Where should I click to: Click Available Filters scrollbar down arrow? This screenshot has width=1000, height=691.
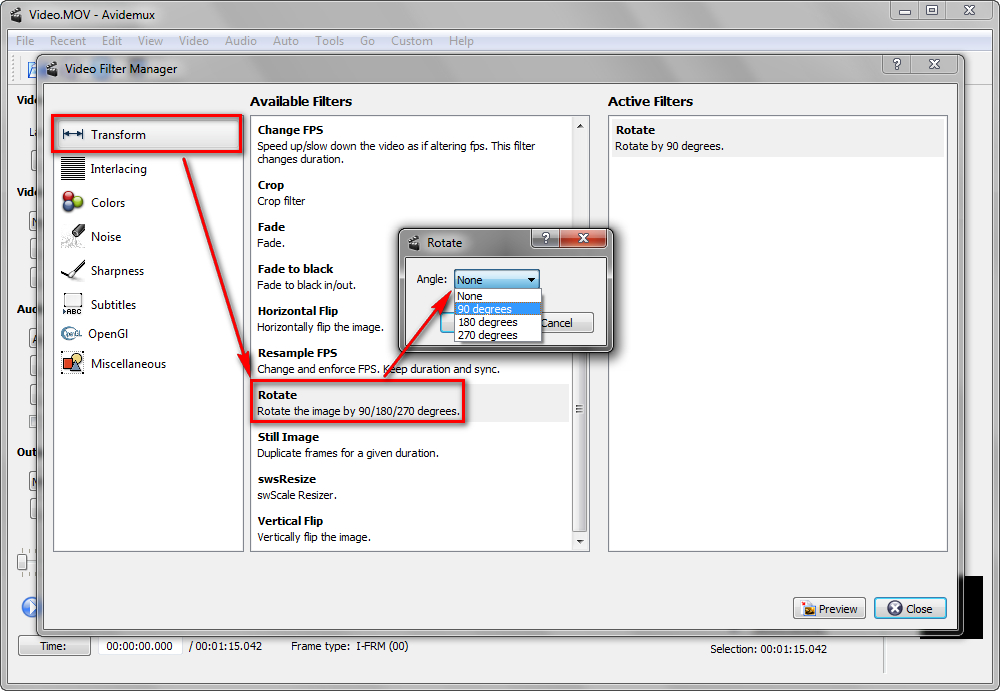tap(579, 541)
